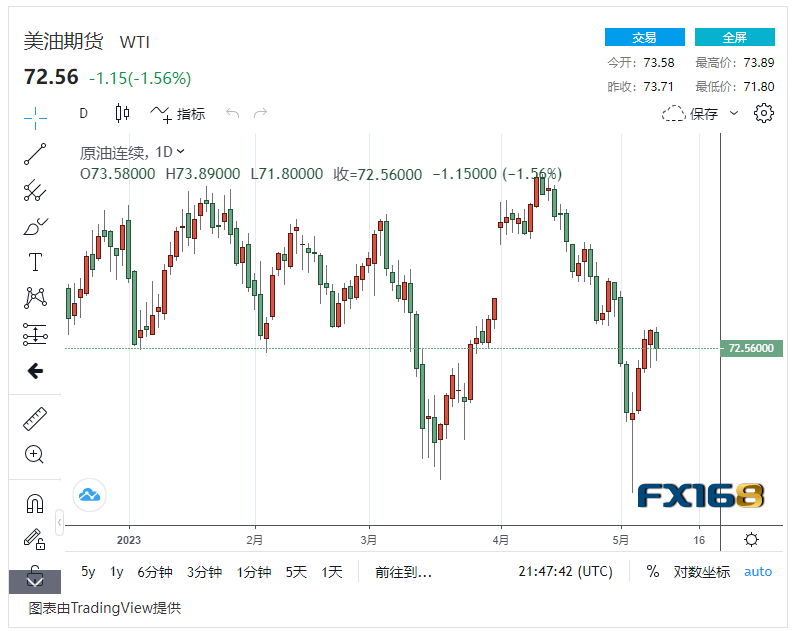798x631 pixels.
Task: Expand the 保存 save options arrow
Action: (x=734, y=113)
